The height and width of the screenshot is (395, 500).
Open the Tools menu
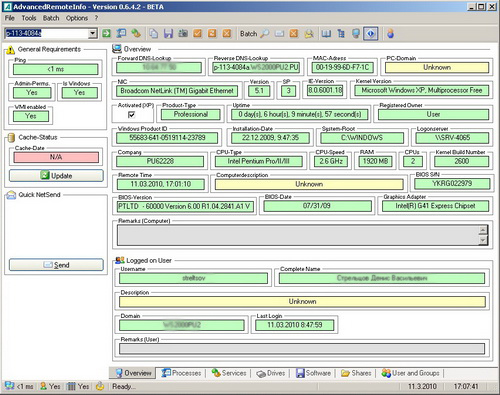click(x=29, y=18)
